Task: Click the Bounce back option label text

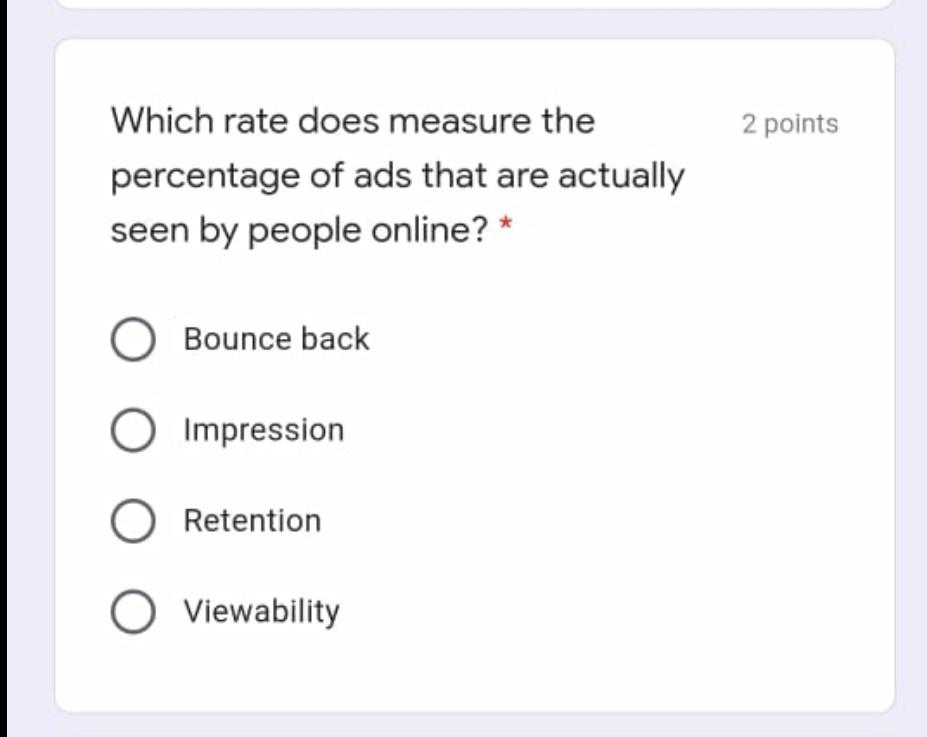Action: click(x=275, y=339)
